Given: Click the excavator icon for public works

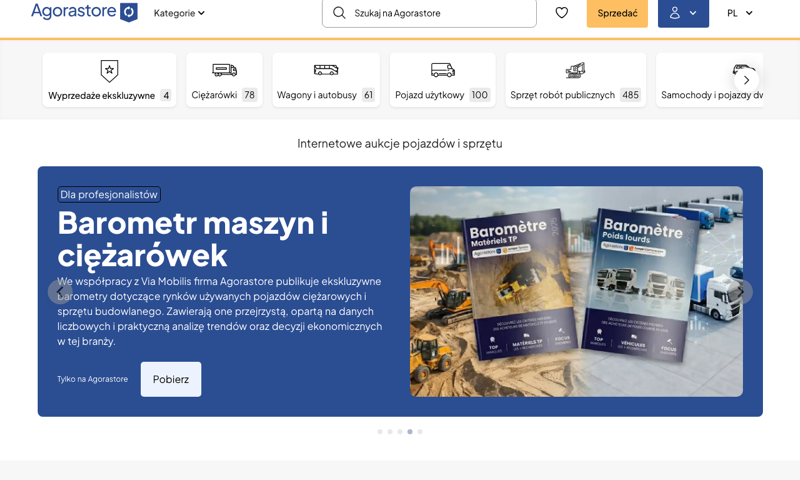Looking at the screenshot, I should pos(576,70).
